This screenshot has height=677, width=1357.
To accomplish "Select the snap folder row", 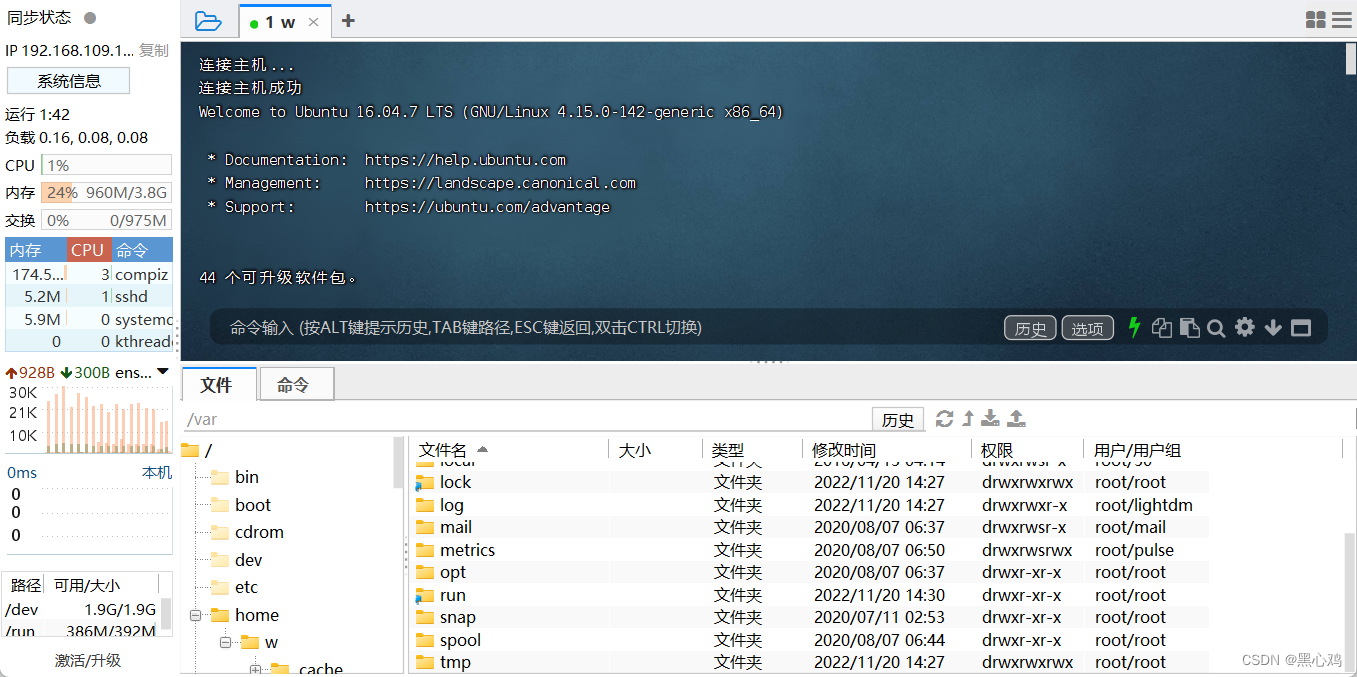I will [811, 617].
